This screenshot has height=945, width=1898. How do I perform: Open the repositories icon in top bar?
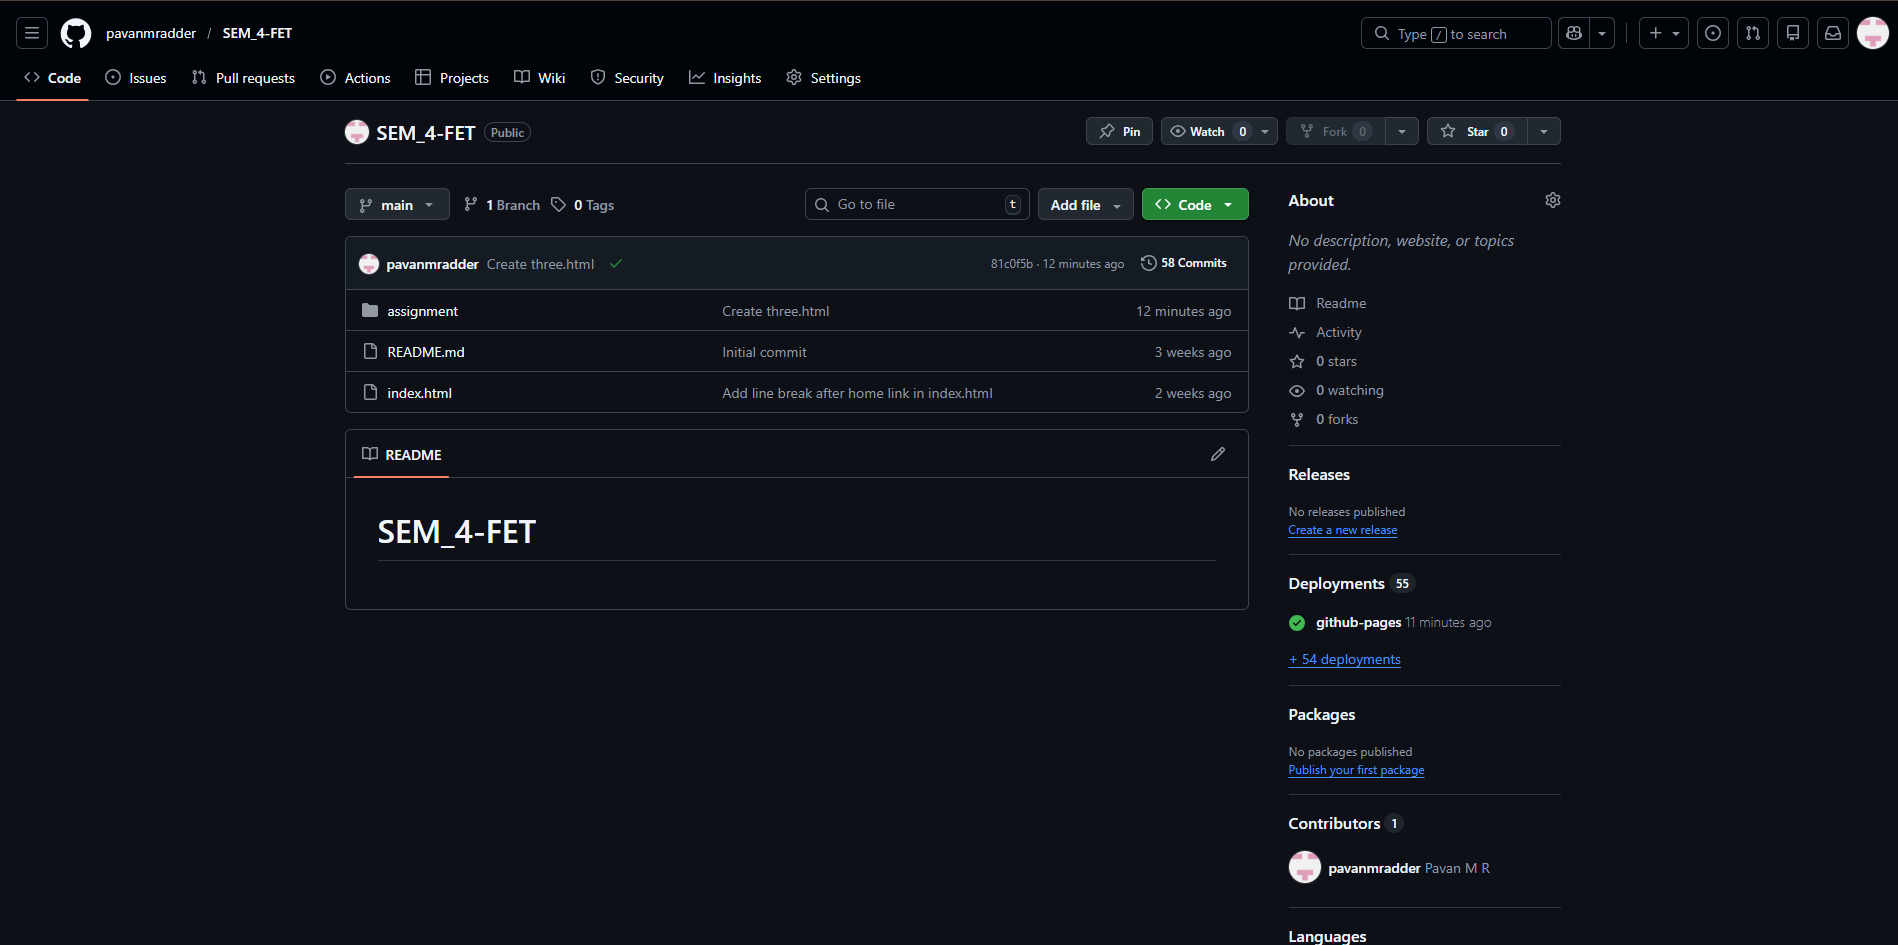tap(1793, 33)
